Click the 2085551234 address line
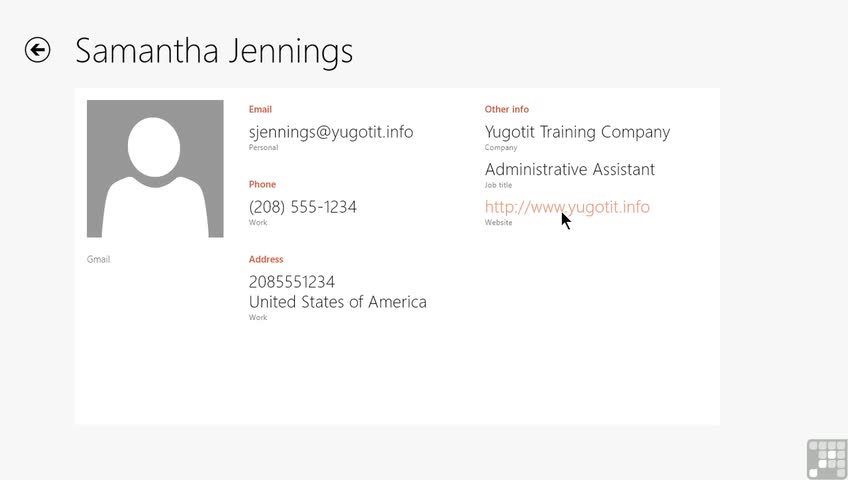The image size is (848, 480). tap(291, 282)
